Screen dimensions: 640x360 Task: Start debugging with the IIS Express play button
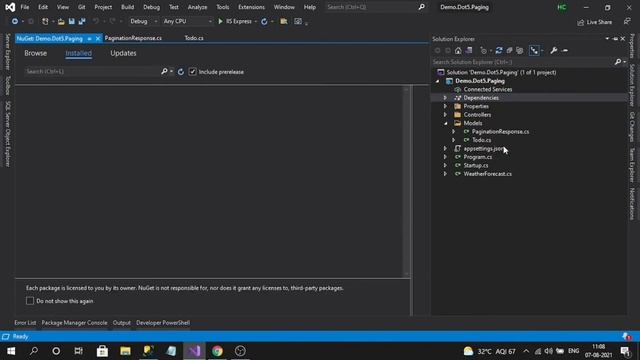[220, 21]
